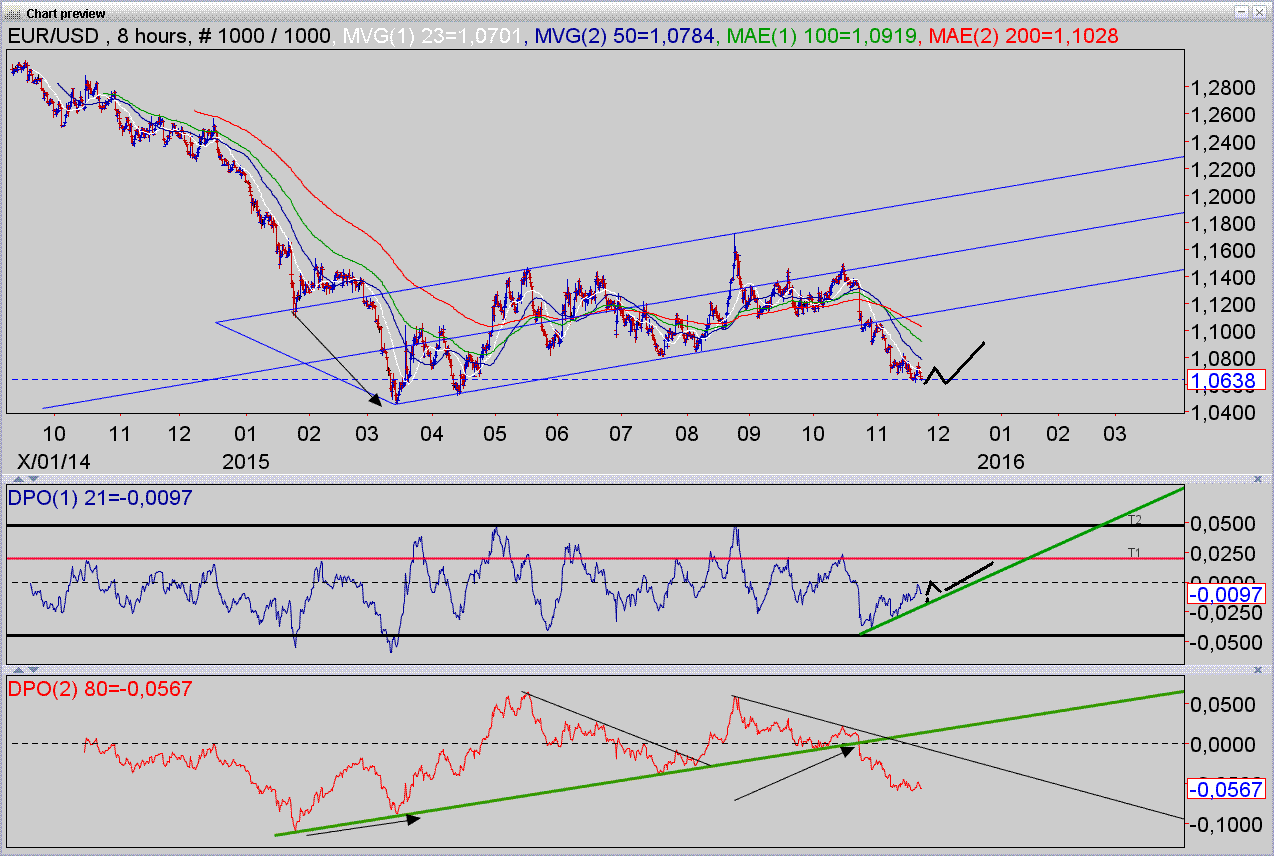
Task: Click the X/01/14 date label
Action: pos(53,461)
